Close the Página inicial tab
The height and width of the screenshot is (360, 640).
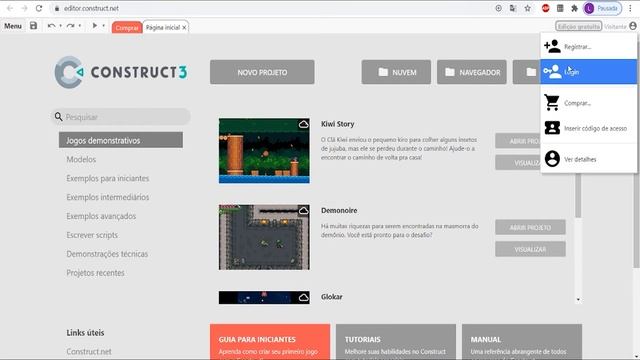184,28
